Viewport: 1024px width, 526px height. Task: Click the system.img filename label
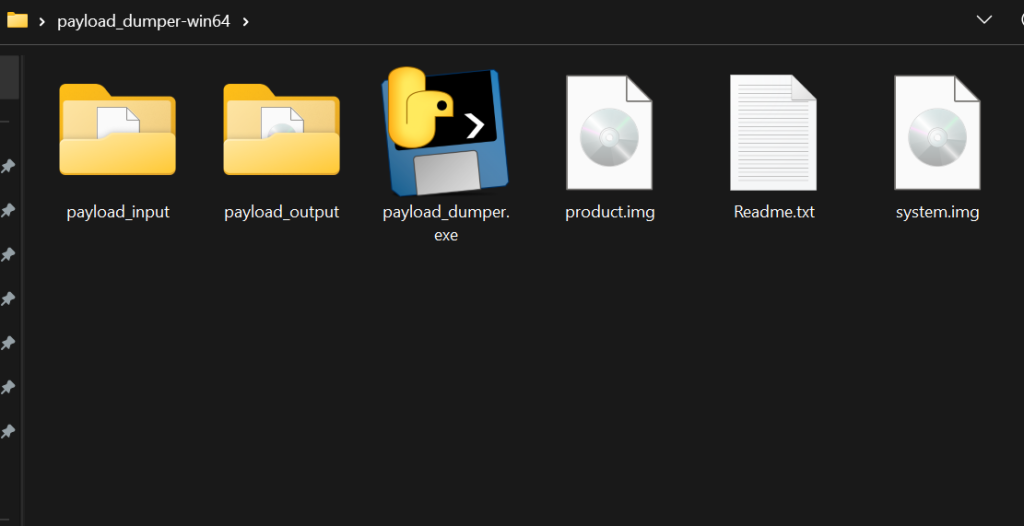tap(937, 212)
